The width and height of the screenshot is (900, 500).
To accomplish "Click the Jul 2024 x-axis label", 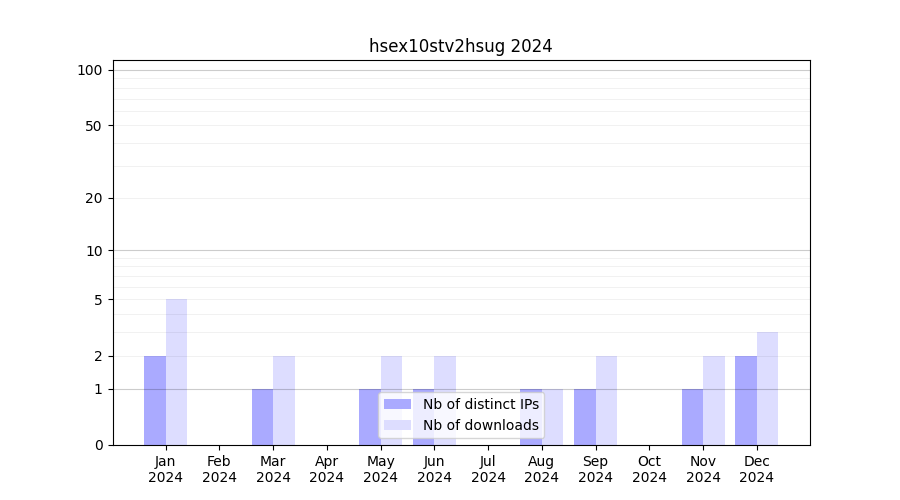I will point(488,469).
